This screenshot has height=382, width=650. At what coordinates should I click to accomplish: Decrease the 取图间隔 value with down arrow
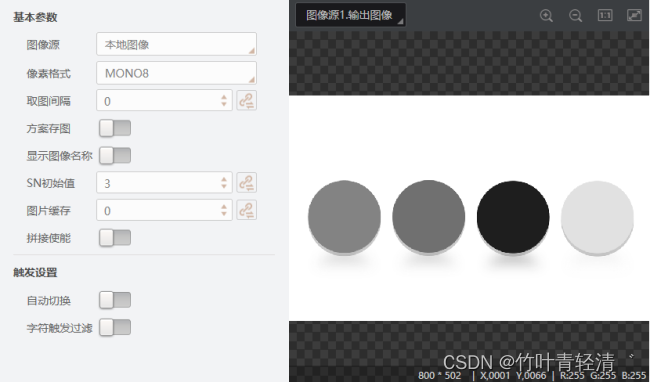(224, 104)
